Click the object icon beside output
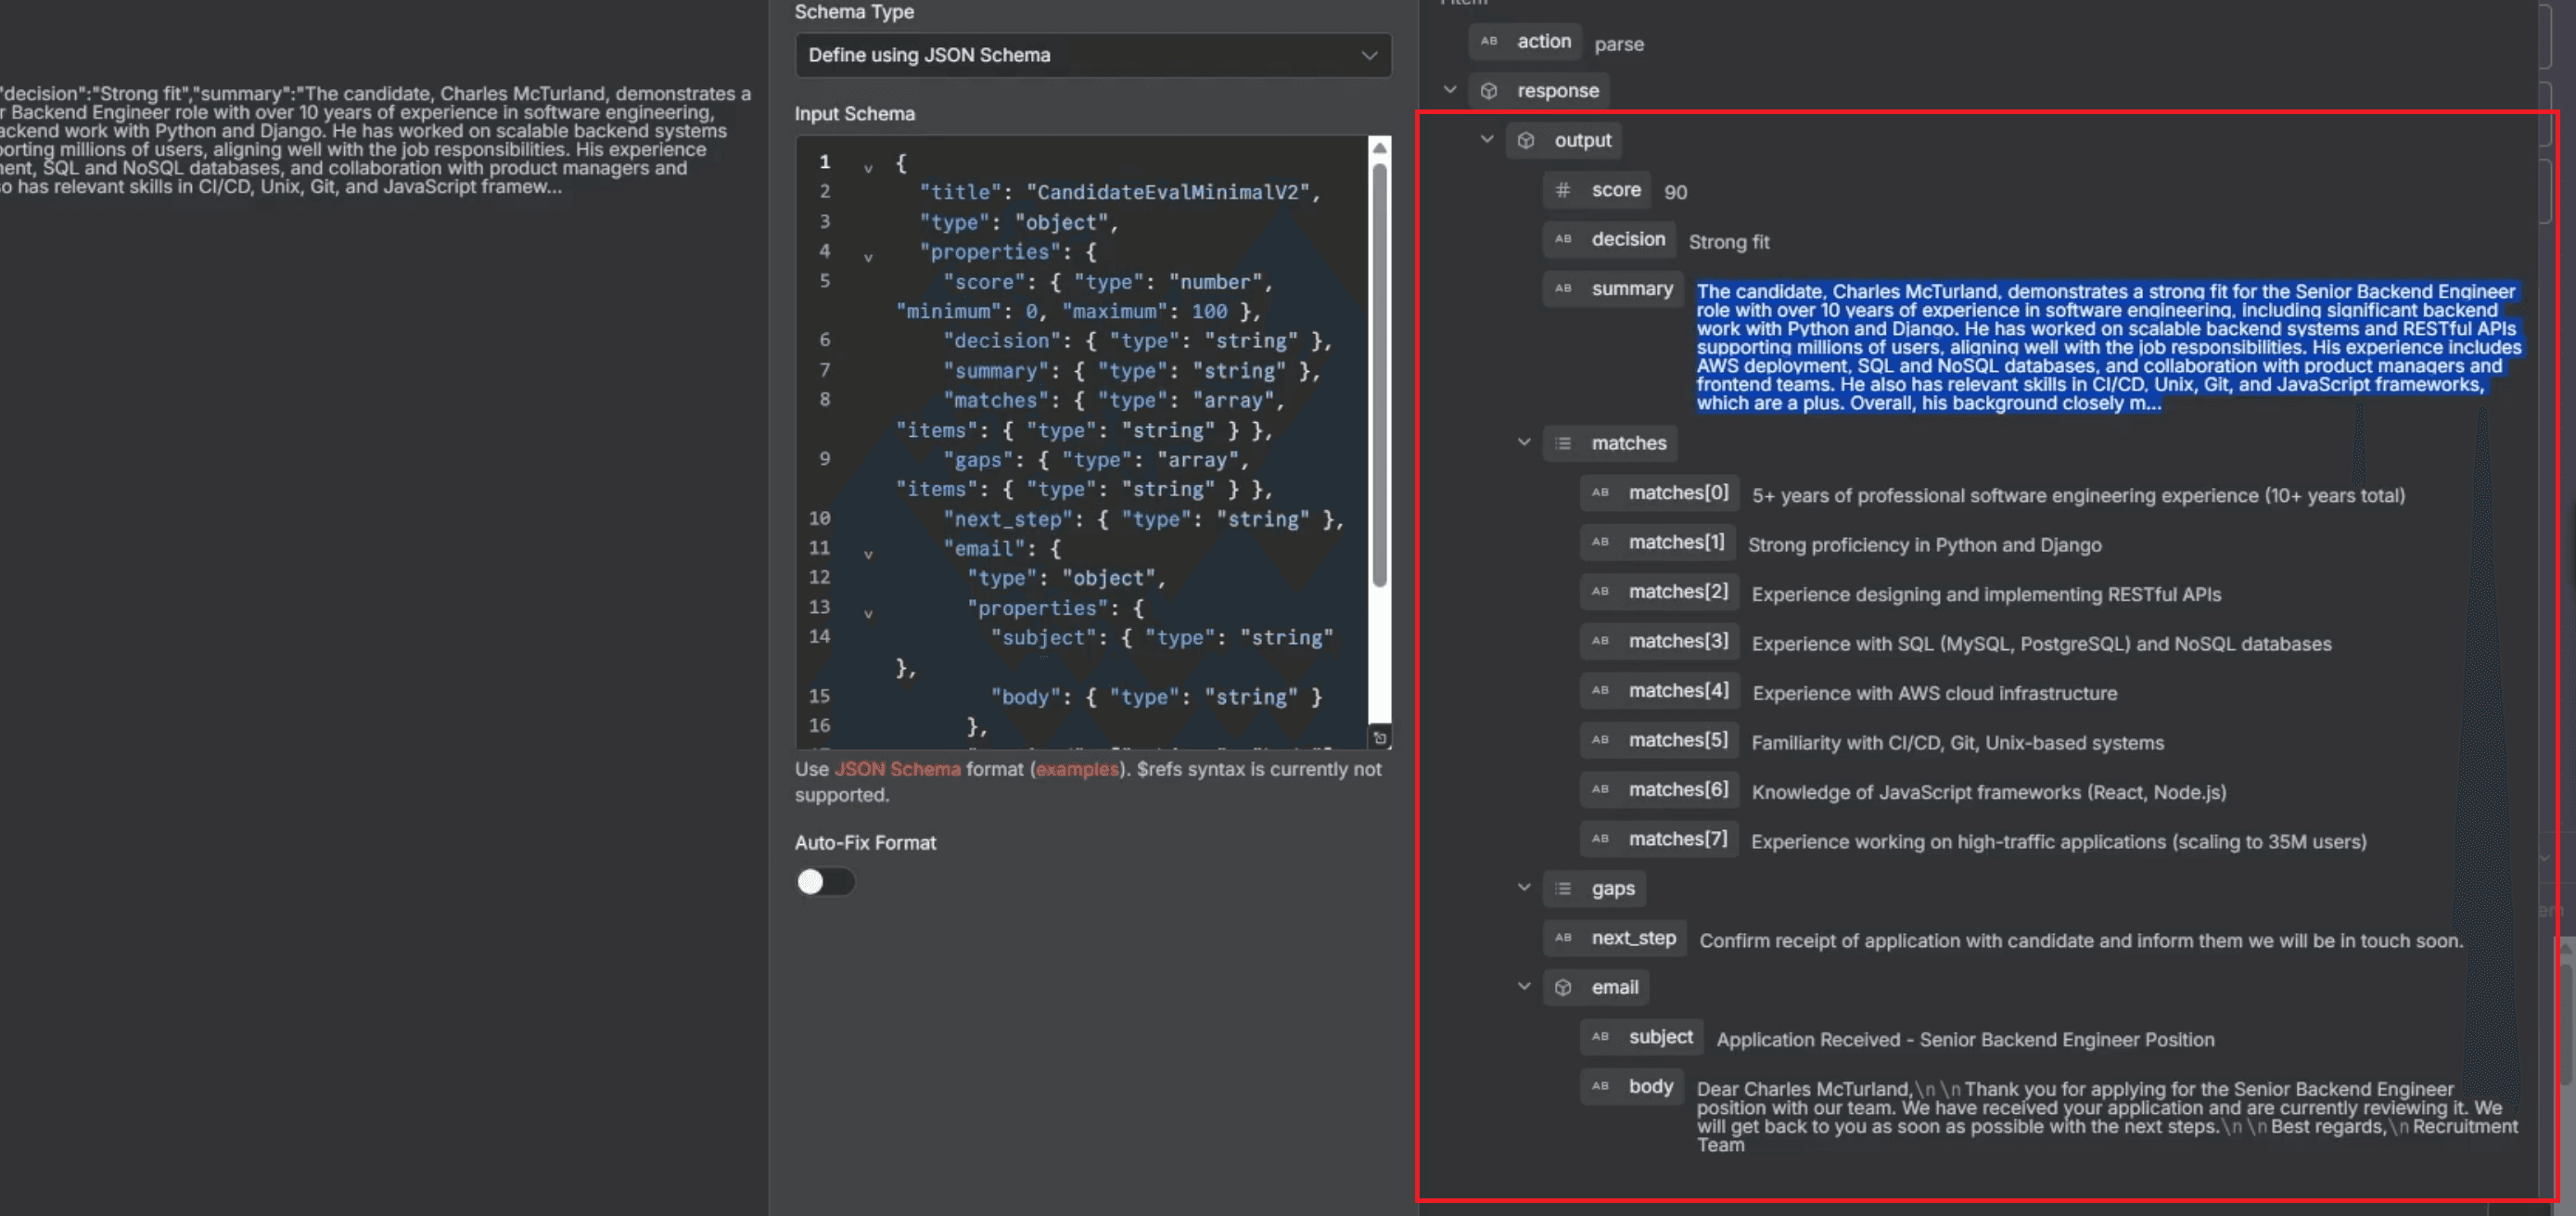This screenshot has height=1216, width=2576. point(1526,140)
